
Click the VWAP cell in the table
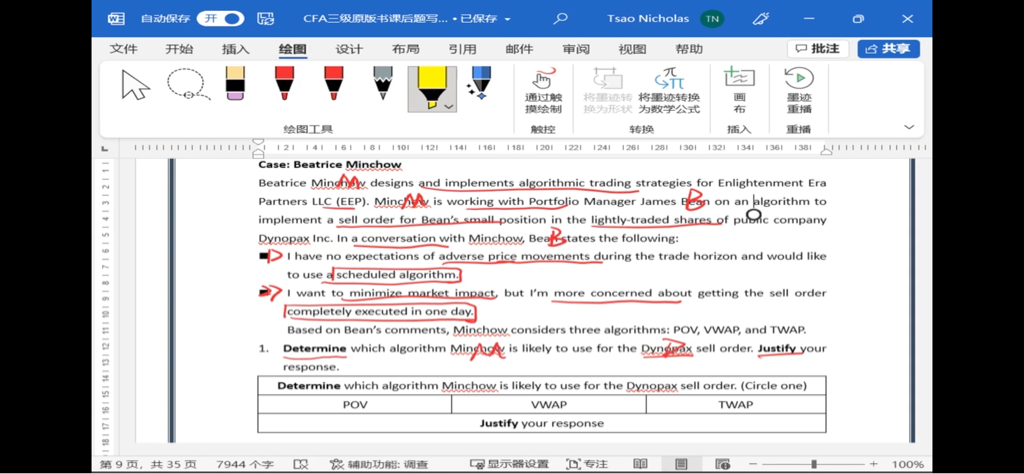pyautogui.click(x=549, y=405)
